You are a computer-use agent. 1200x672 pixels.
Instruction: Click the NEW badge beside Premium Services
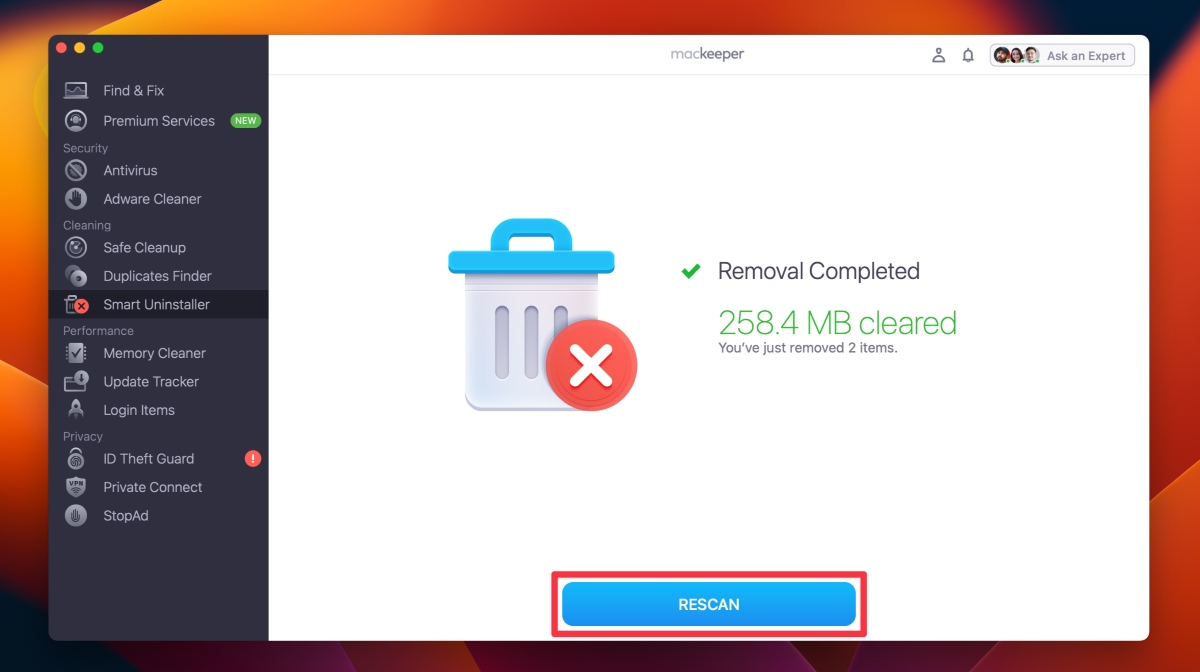tap(246, 121)
